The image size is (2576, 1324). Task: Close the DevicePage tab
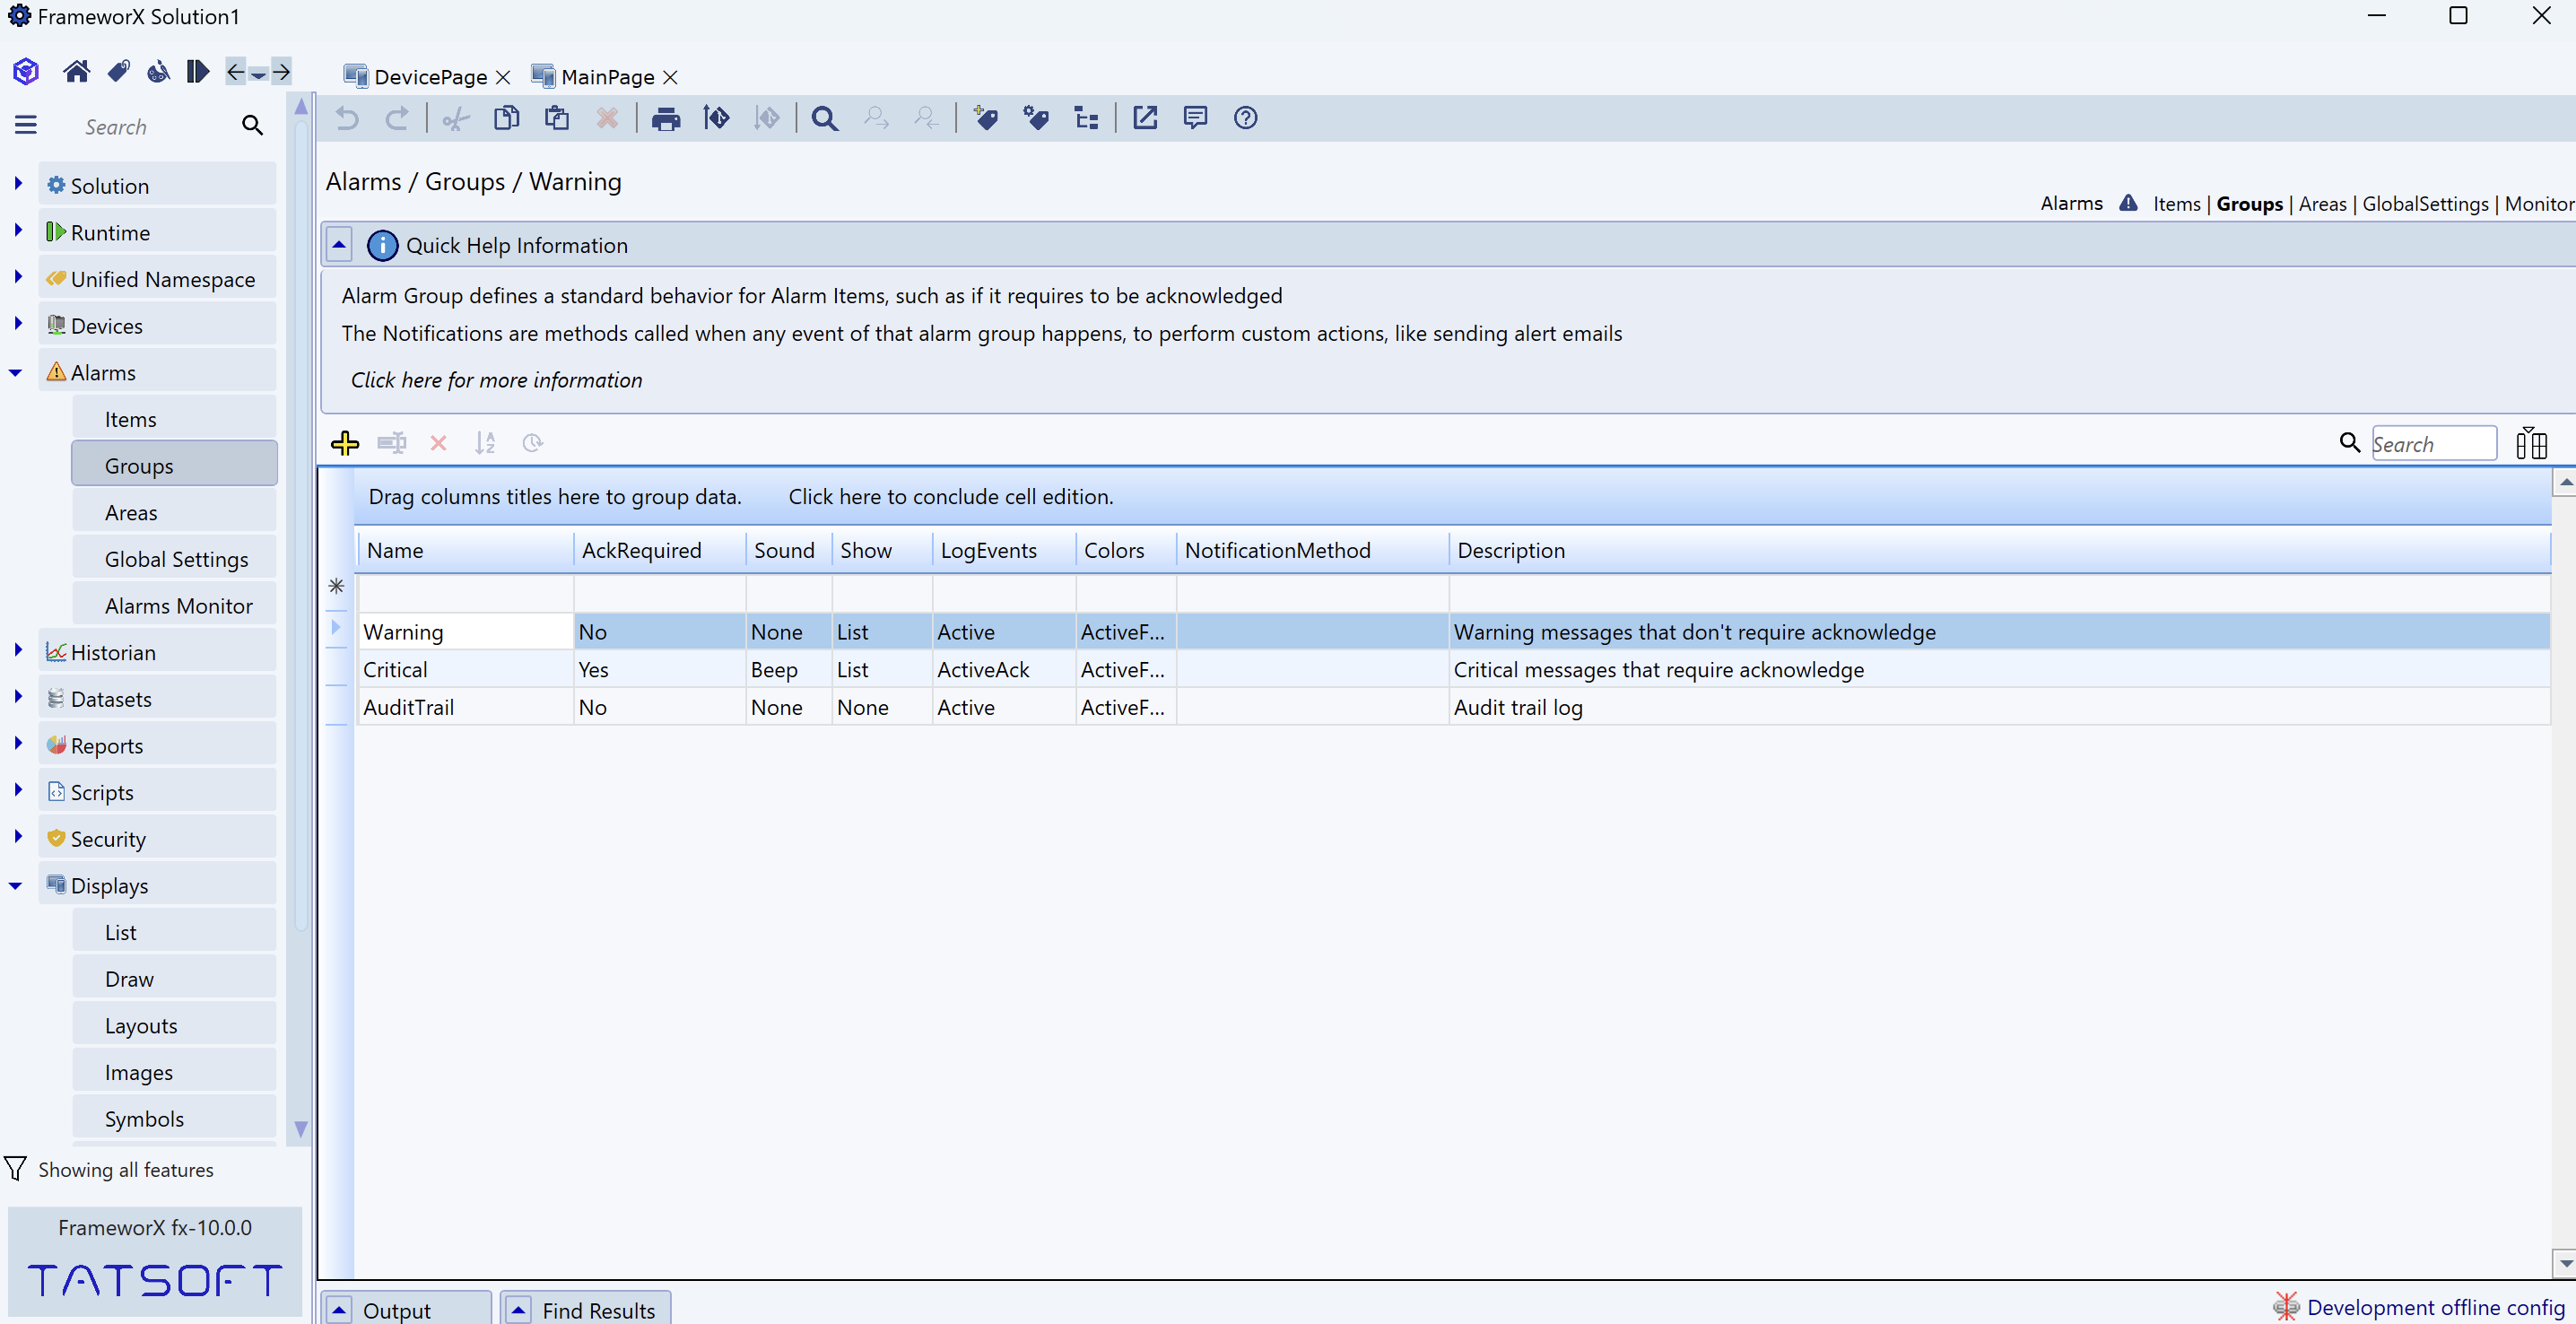(503, 77)
